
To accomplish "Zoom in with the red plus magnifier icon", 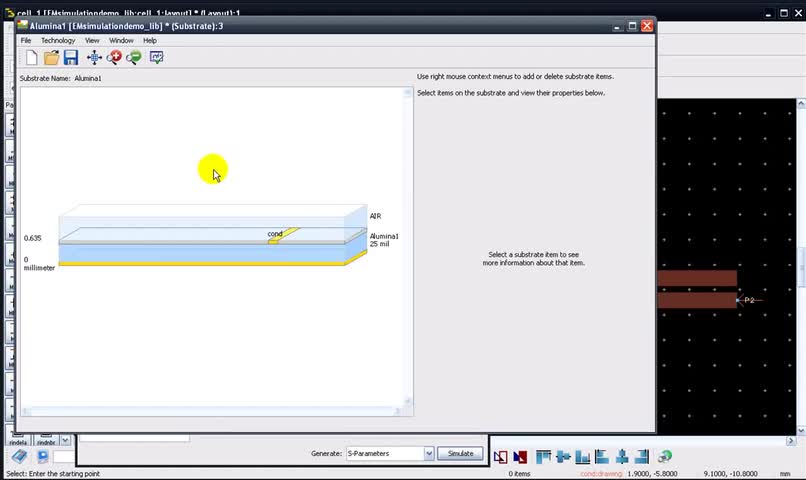I will 114,58.
